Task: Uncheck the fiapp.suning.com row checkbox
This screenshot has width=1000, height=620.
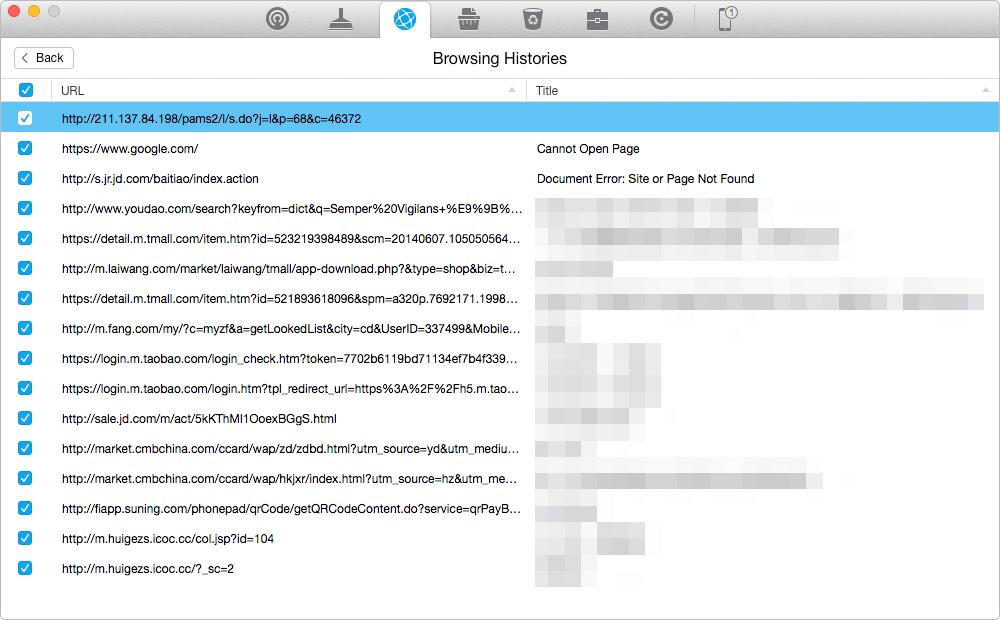Action: [25, 508]
